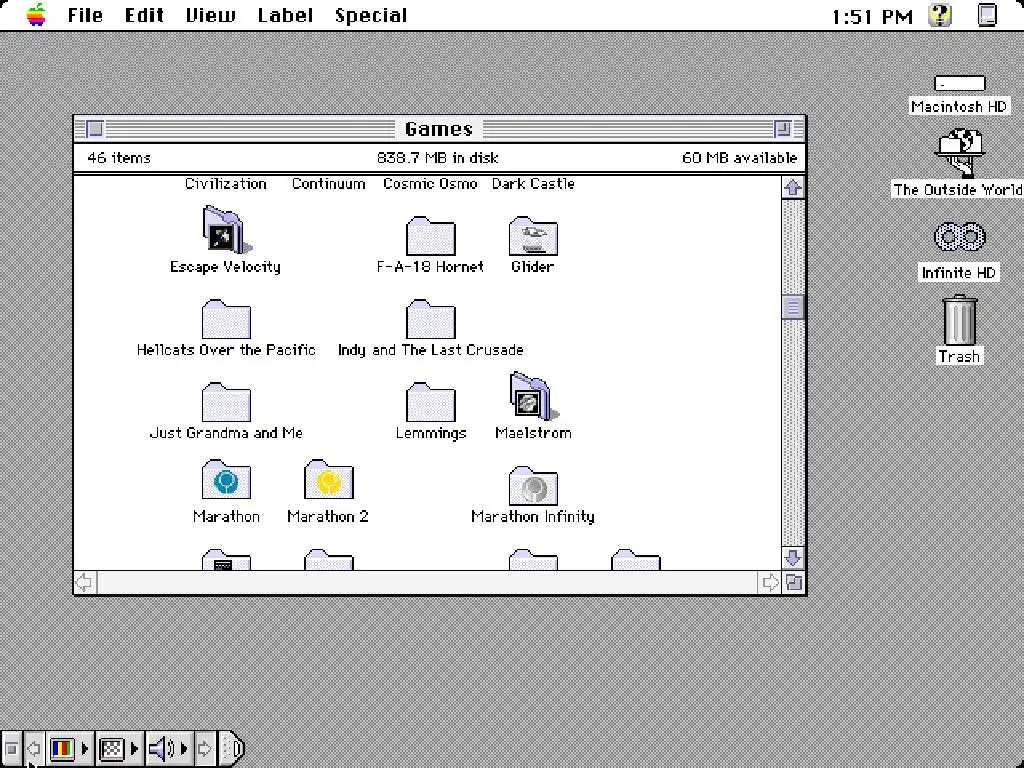This screenshot has height=768, width=1024.
Task: Click the Games window scroll up arrow
Action: pos(793,187)
